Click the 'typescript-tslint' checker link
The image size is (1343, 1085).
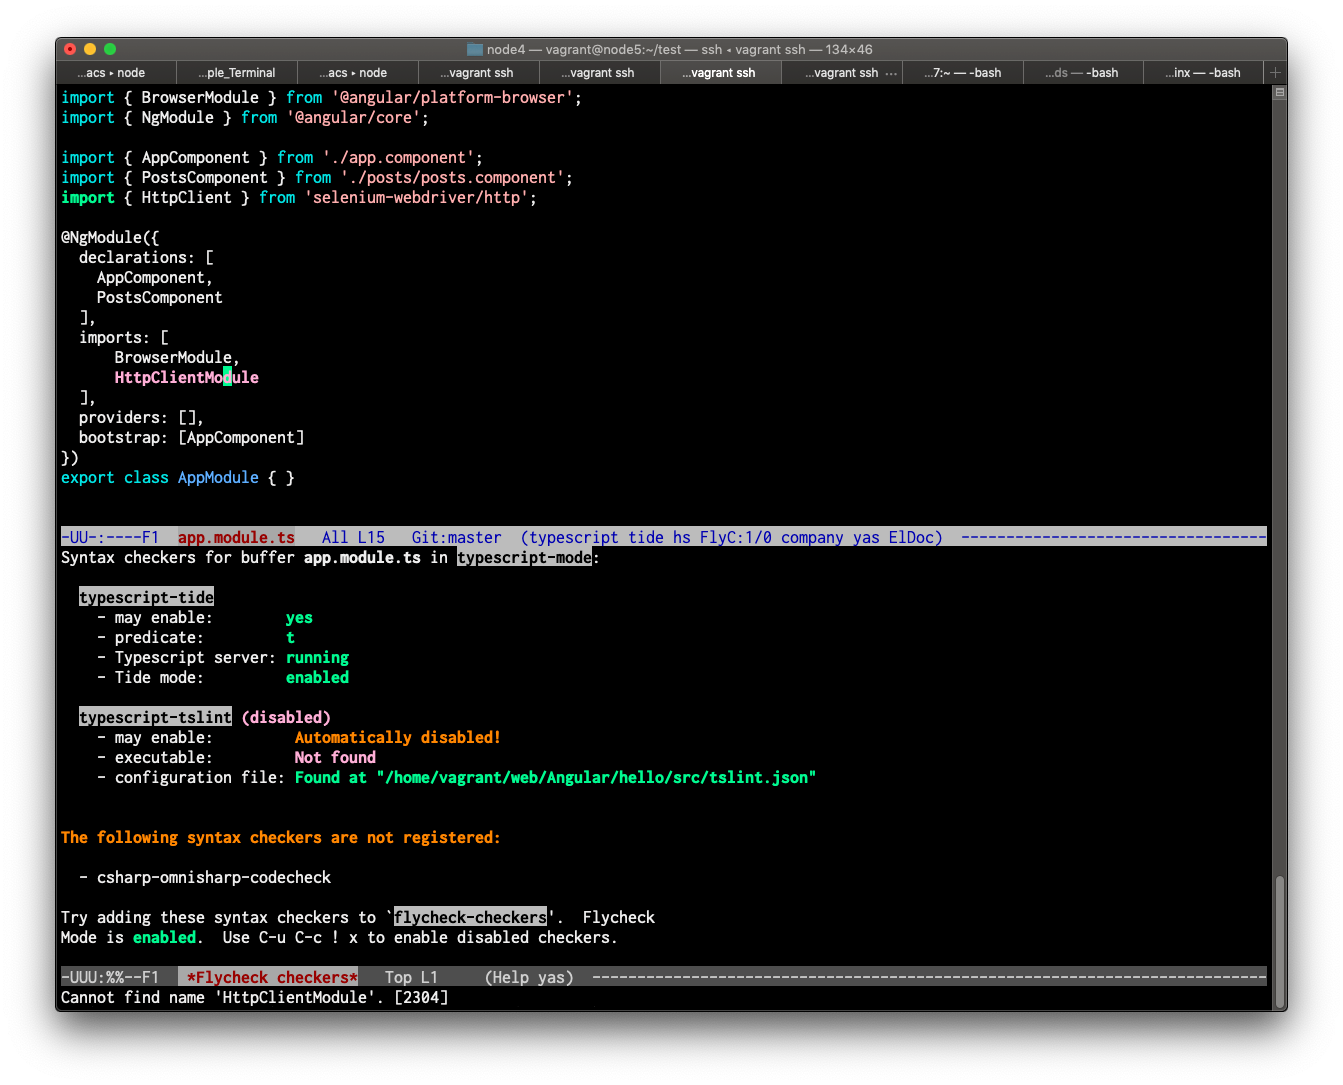pos(155,718)
